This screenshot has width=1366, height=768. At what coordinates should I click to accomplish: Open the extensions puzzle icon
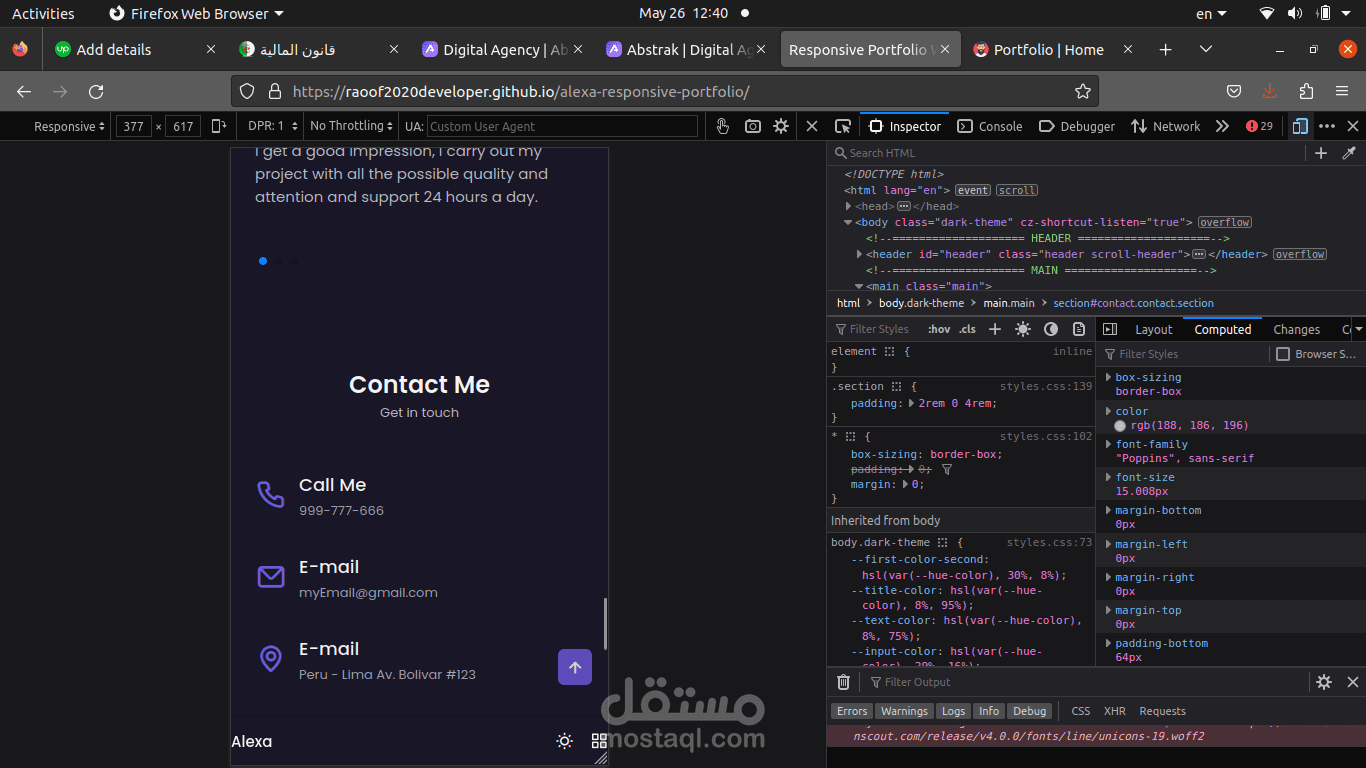1306,92
